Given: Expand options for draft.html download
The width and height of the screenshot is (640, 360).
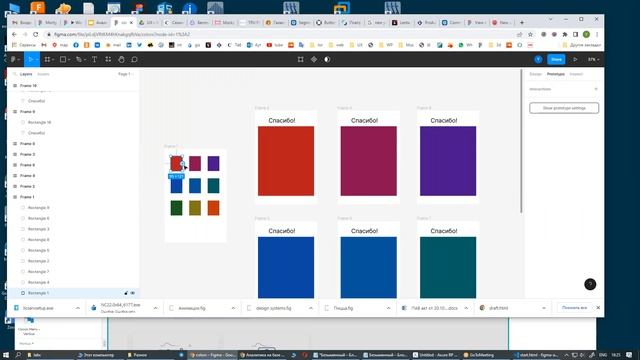Looking at the screenshot, I should (x=544, y=308).
